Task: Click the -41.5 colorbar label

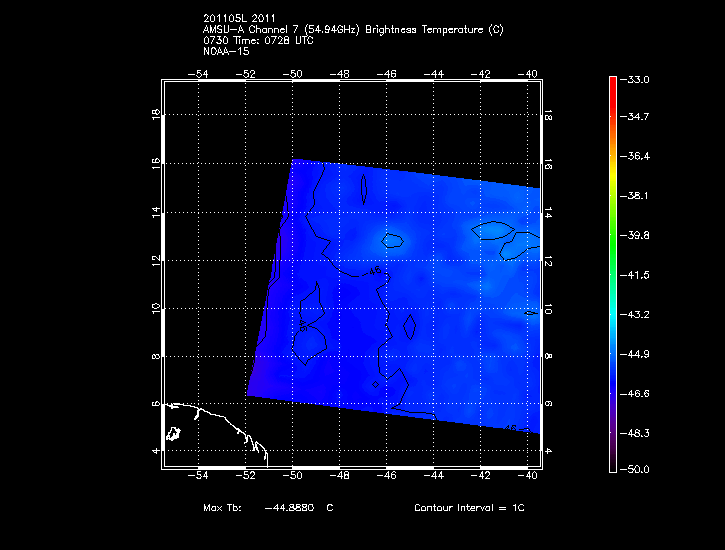Action: tap(637, 274)
